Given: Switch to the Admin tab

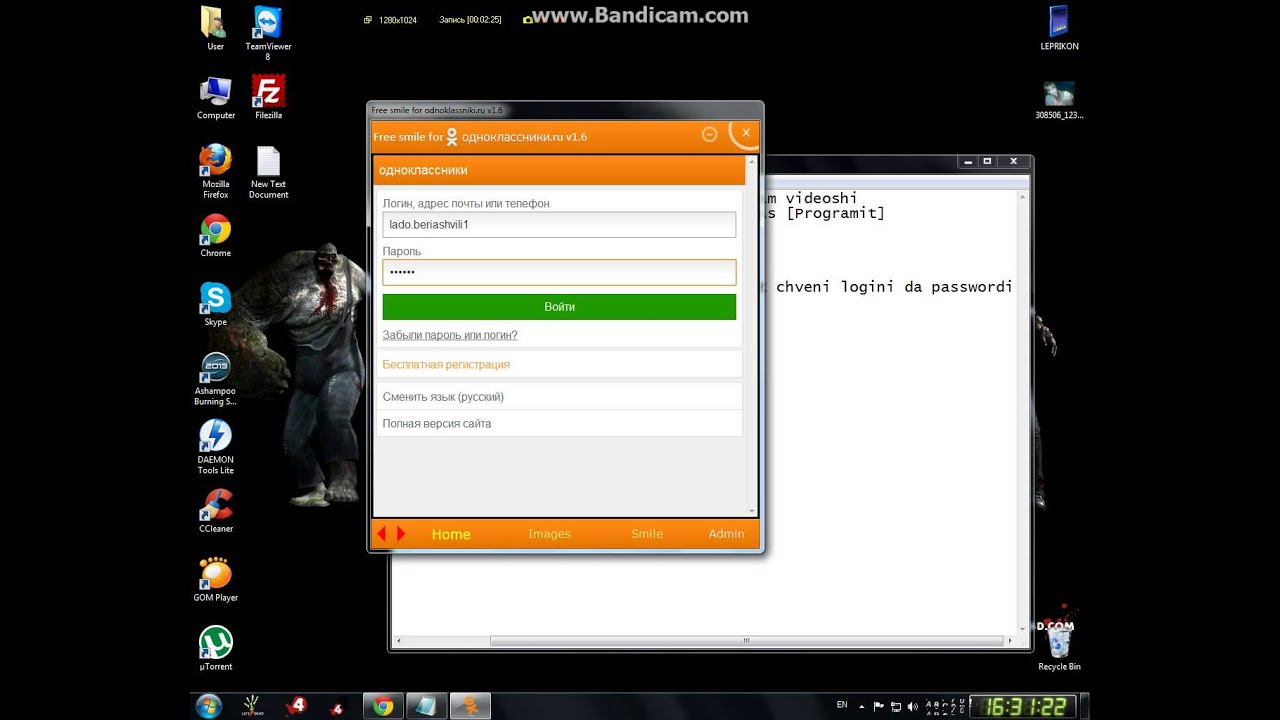Looking at the screenshot, I should coord(726,534).
